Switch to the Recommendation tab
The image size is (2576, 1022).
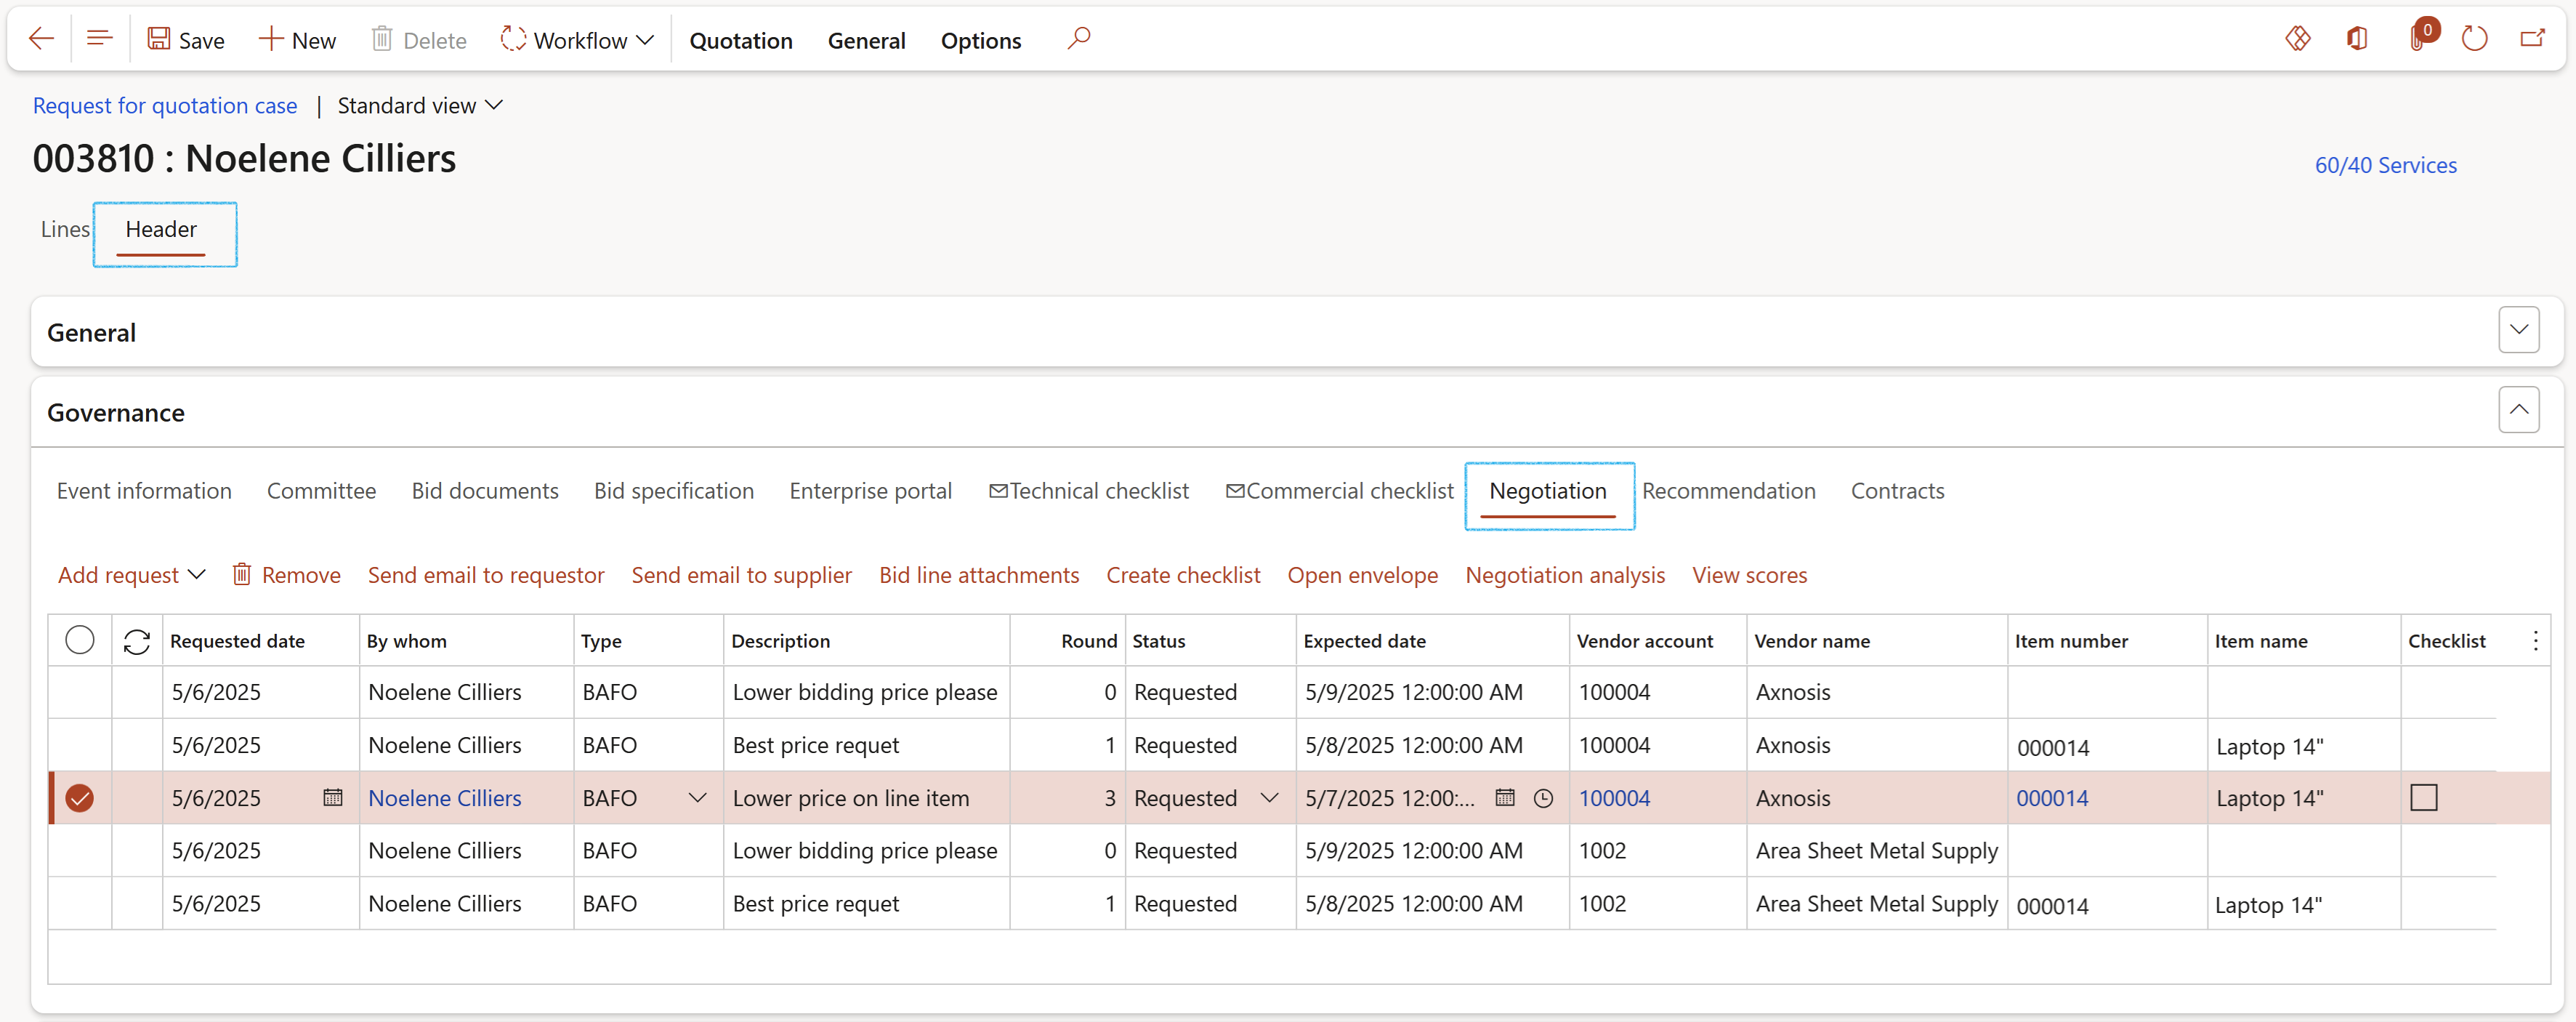pyautogui.click(x=1728, y=491)
